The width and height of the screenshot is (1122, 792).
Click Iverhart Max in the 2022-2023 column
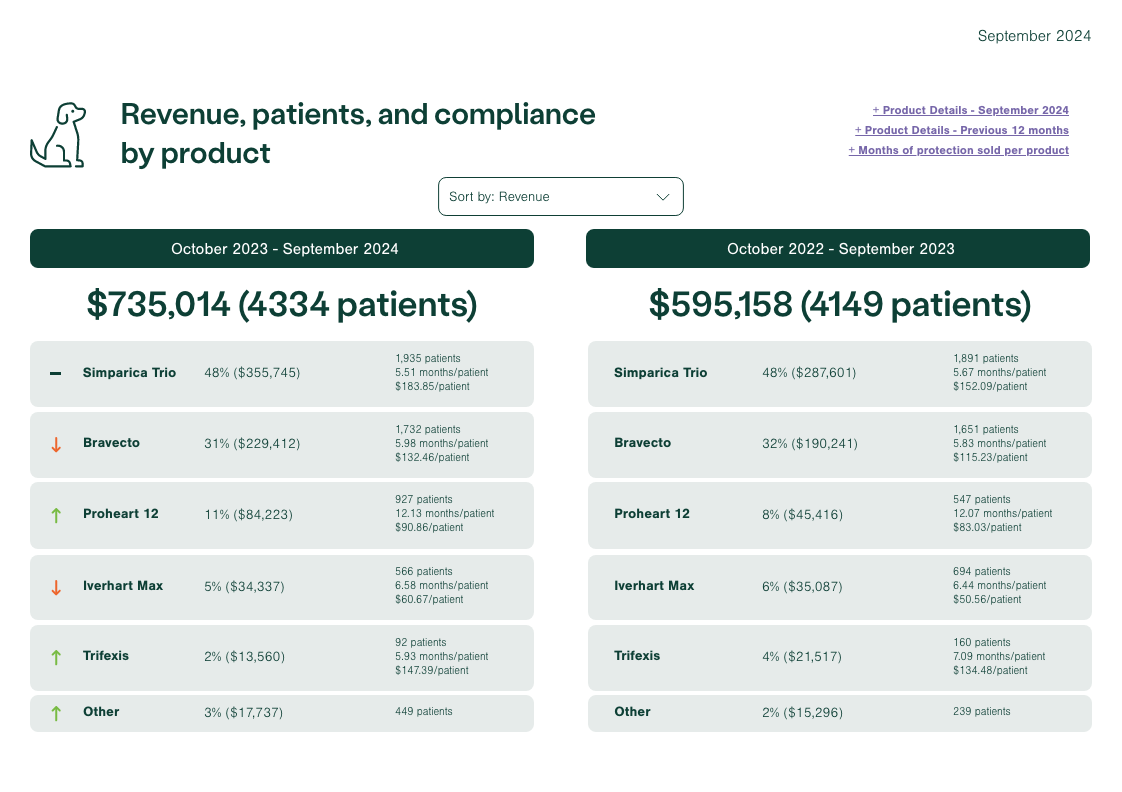click(654, 586)
